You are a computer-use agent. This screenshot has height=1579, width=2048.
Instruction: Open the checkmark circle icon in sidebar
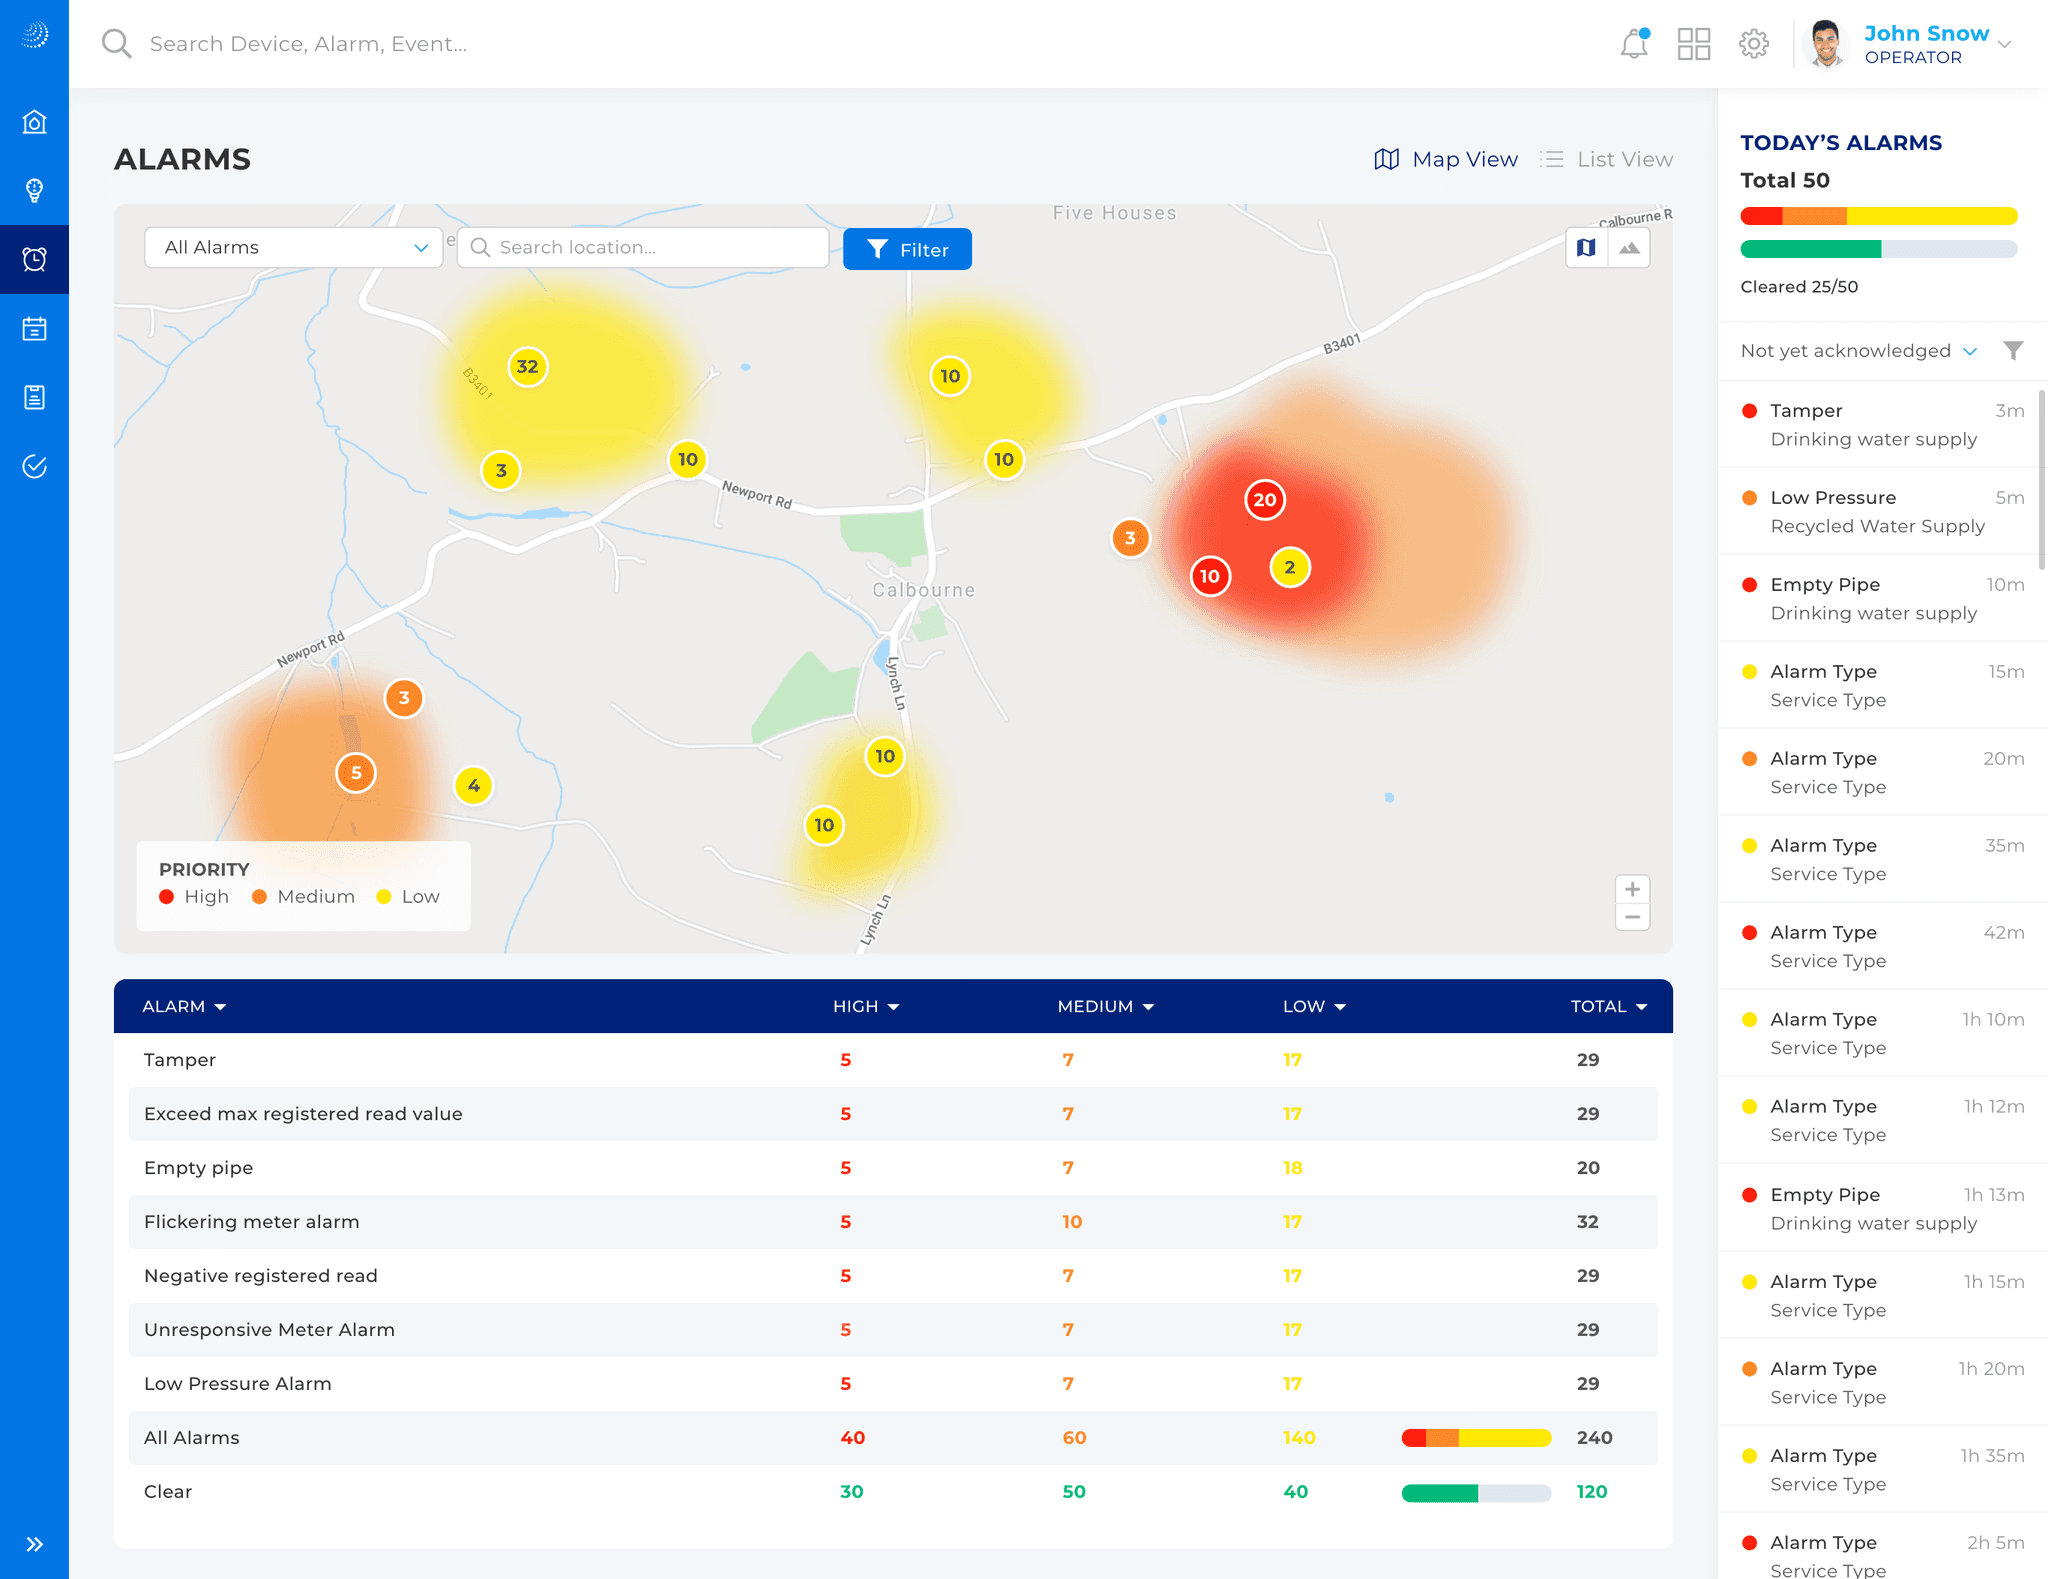click(35, 466)
